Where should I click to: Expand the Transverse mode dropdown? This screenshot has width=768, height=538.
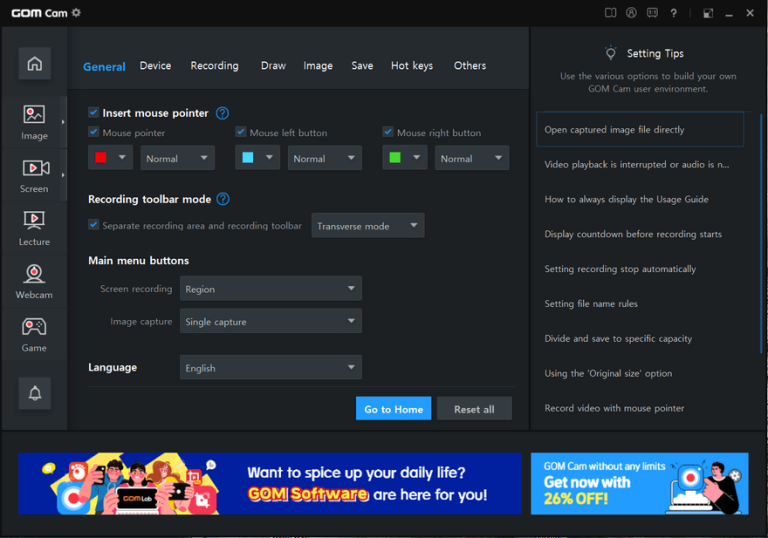367,226
